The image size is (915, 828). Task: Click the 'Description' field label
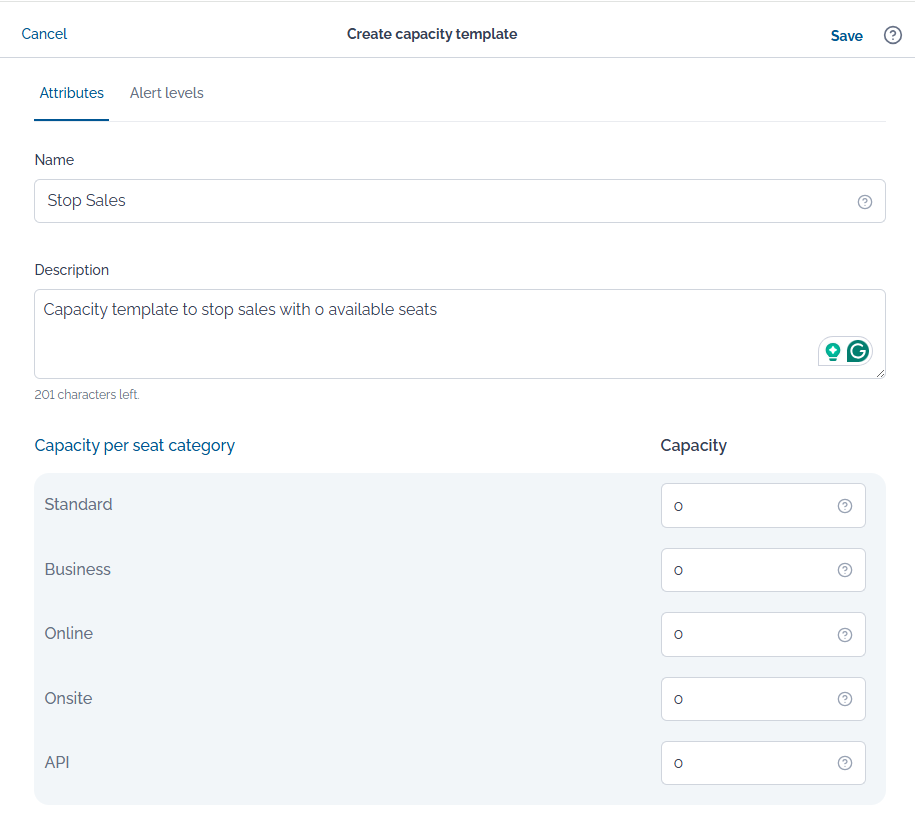coord(72,270)
